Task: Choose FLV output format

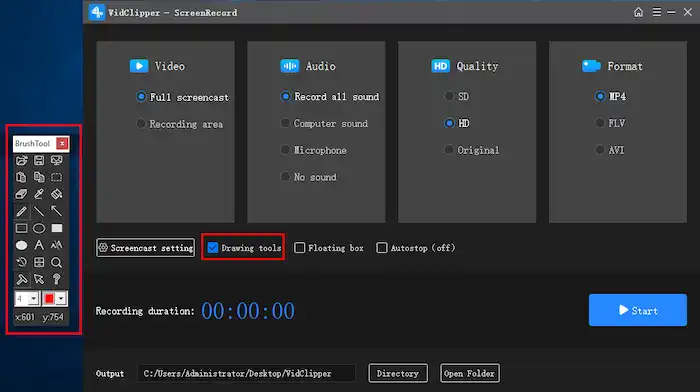Action: coord(610,123)
